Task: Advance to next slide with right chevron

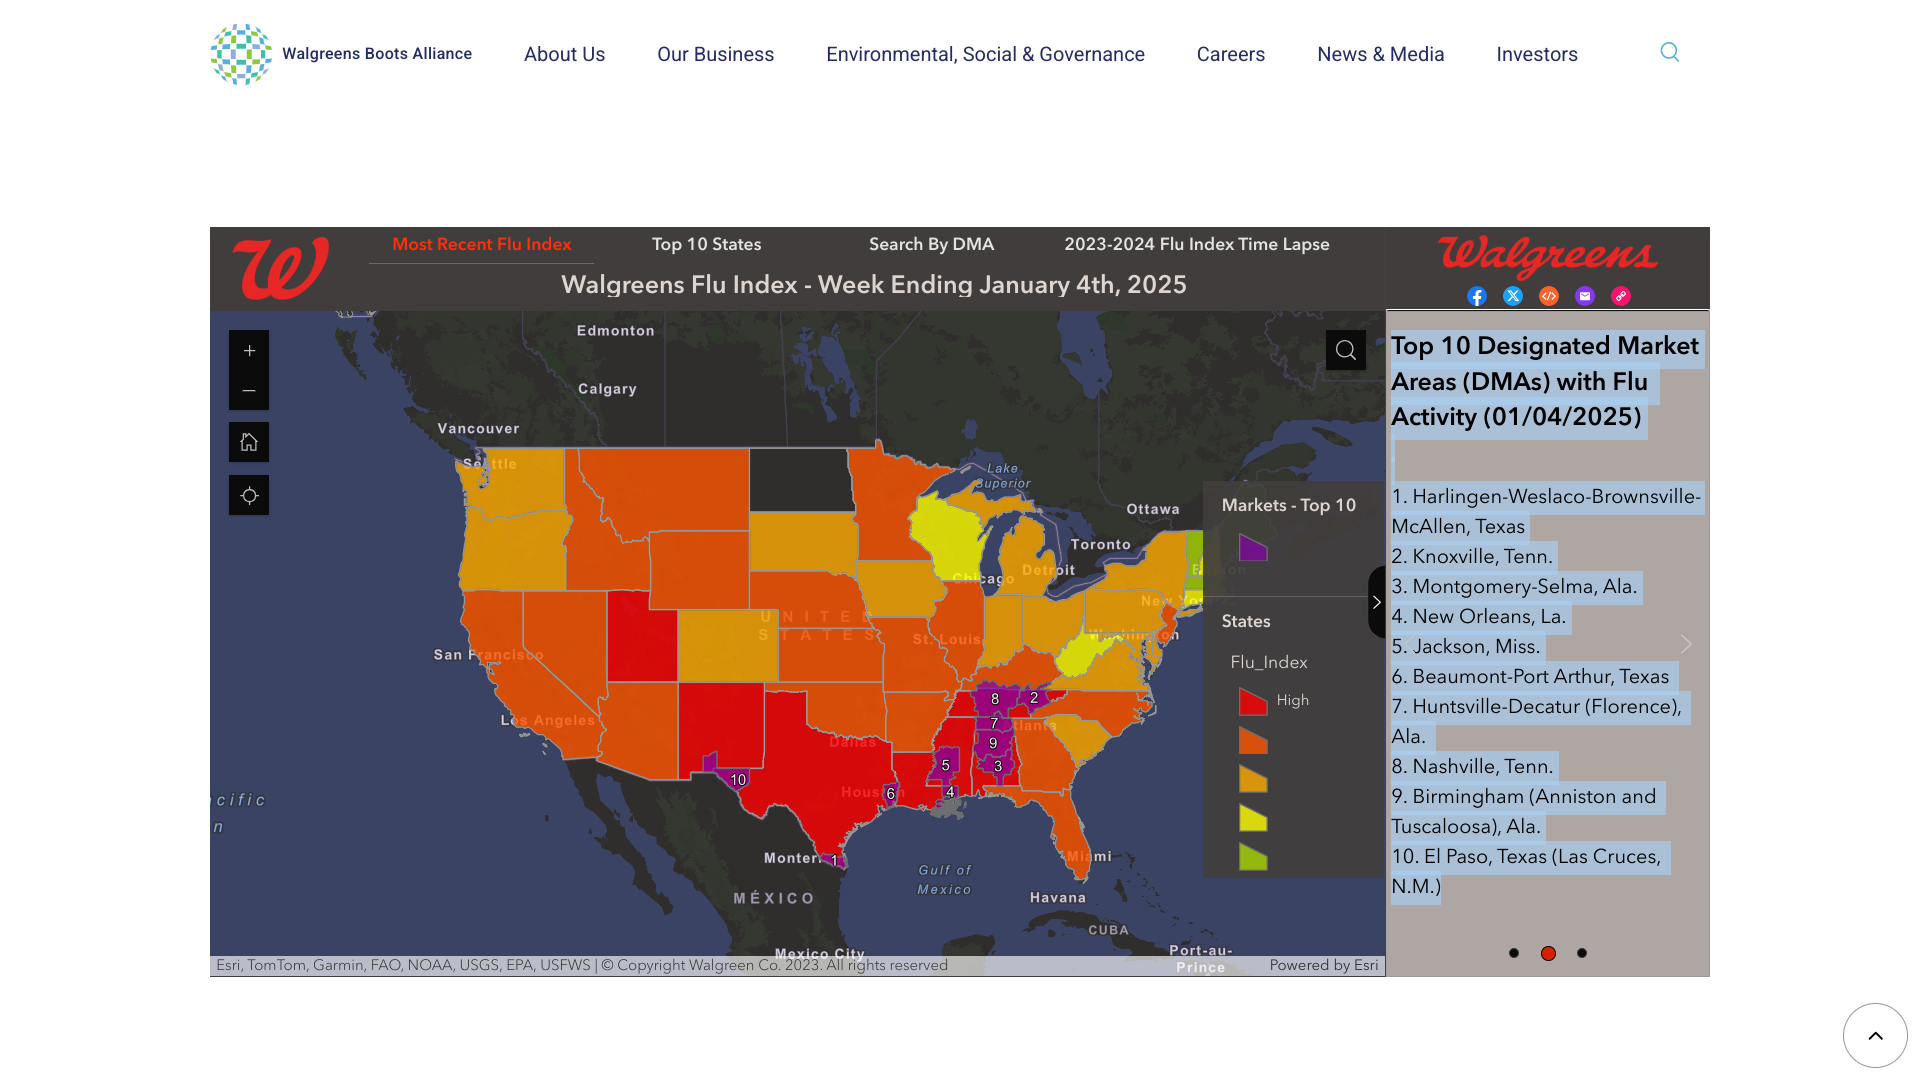Action: point(1686,644)
